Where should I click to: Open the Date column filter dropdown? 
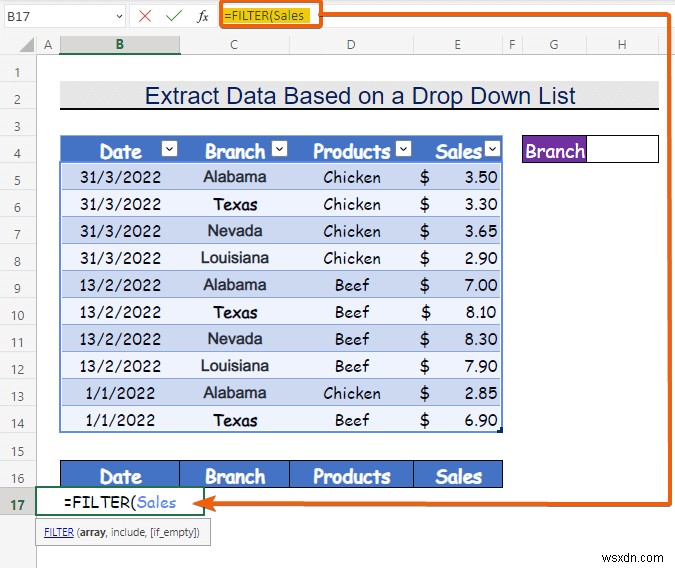pyautogui.click(x=170, y=149)
